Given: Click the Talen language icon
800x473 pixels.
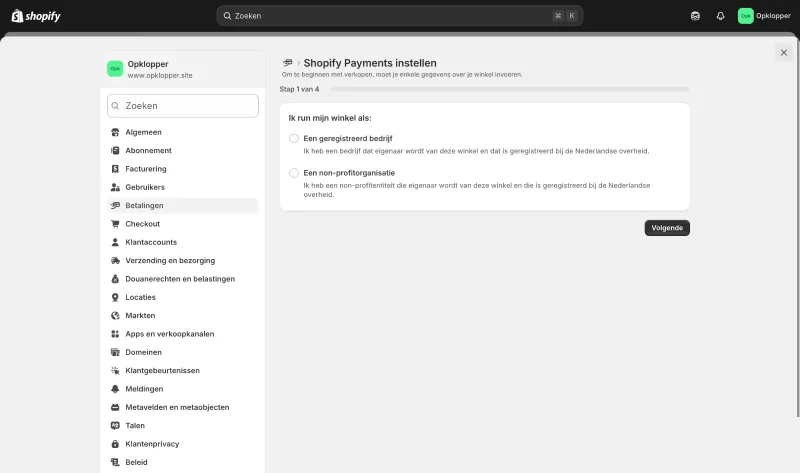Looking at the screenshot, I should click(x=115, y=426).
